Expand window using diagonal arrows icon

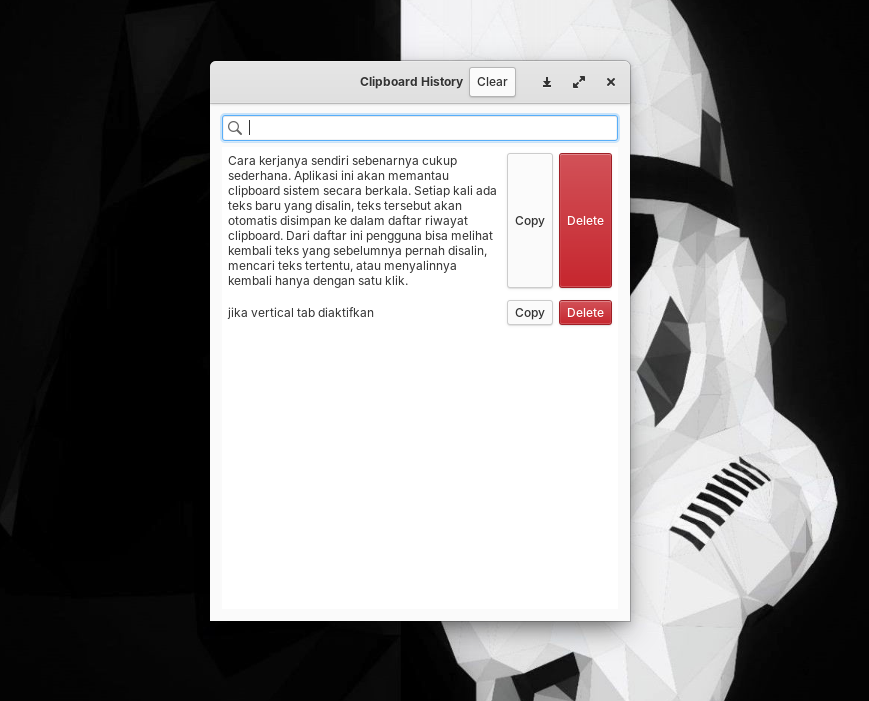[x=579, y=82]
